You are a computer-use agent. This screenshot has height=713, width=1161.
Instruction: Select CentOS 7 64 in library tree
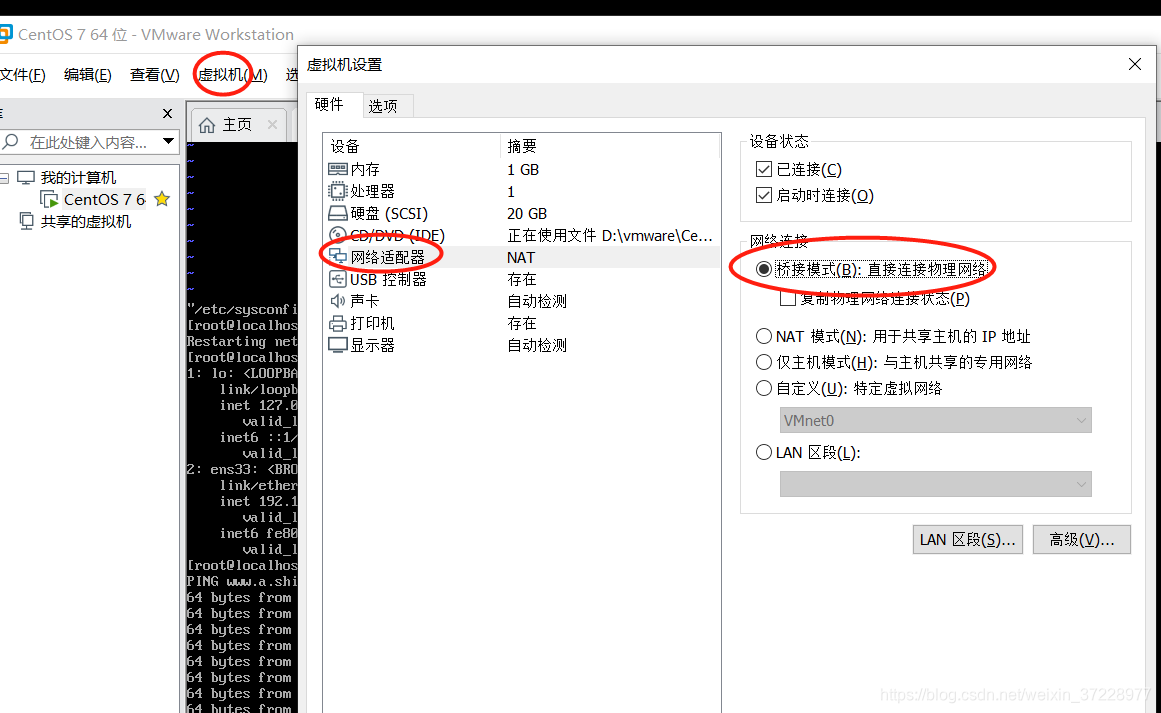104,199
